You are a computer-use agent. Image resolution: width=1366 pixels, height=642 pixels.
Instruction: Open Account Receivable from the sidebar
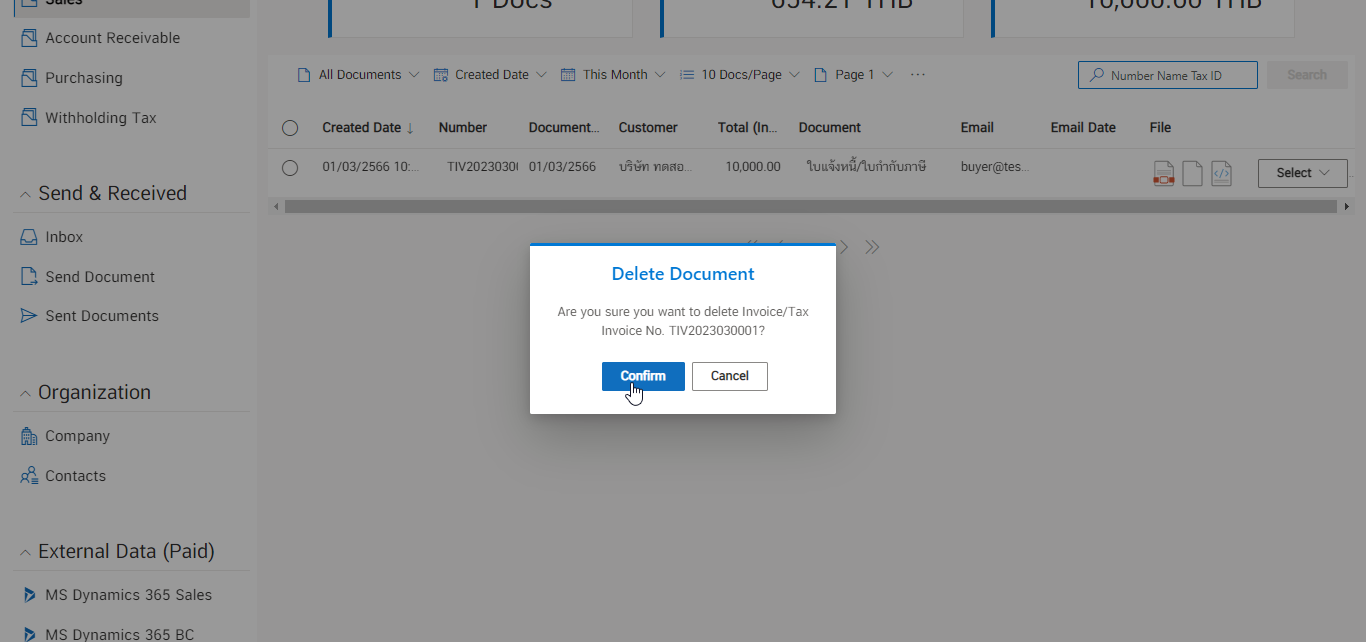click(110, 37)
